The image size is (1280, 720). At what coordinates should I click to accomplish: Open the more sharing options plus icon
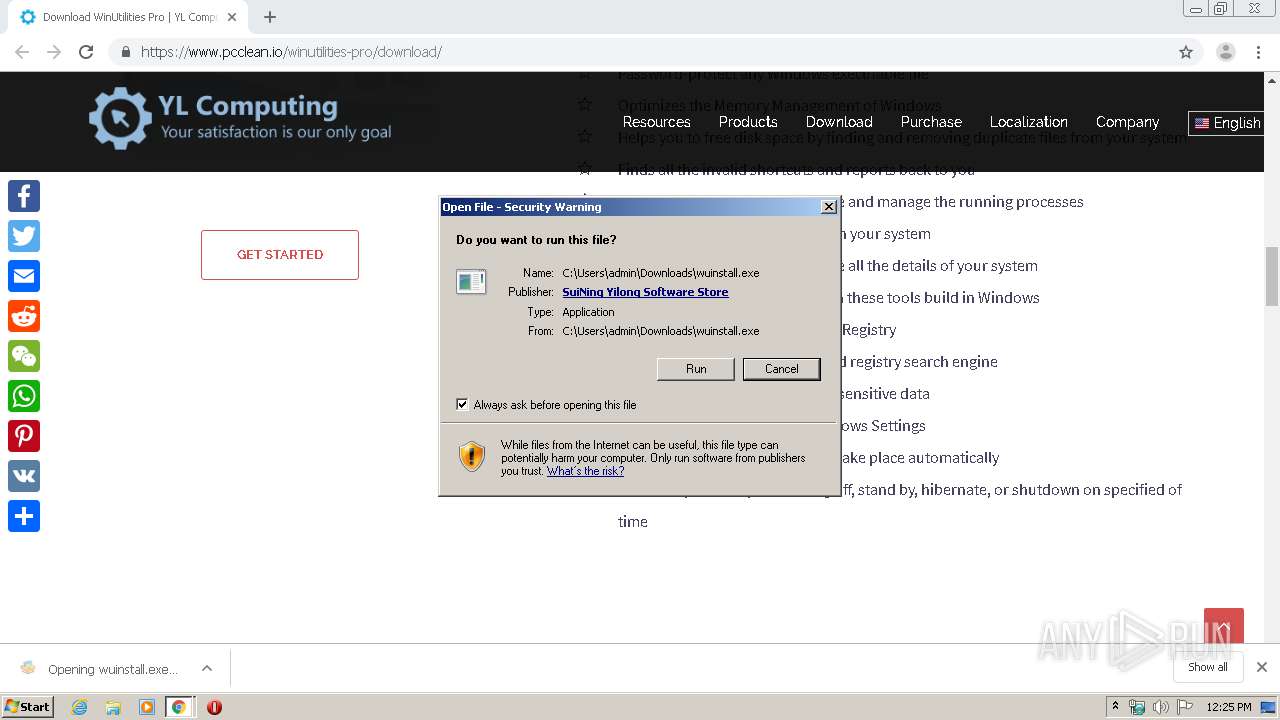(x=24, y=516)
